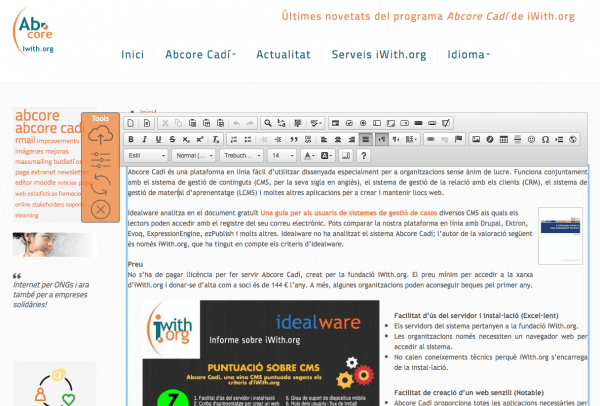Viewport: 600px width, 406px height.
Task: Expand the Idioma language menu
Action: 468,55
